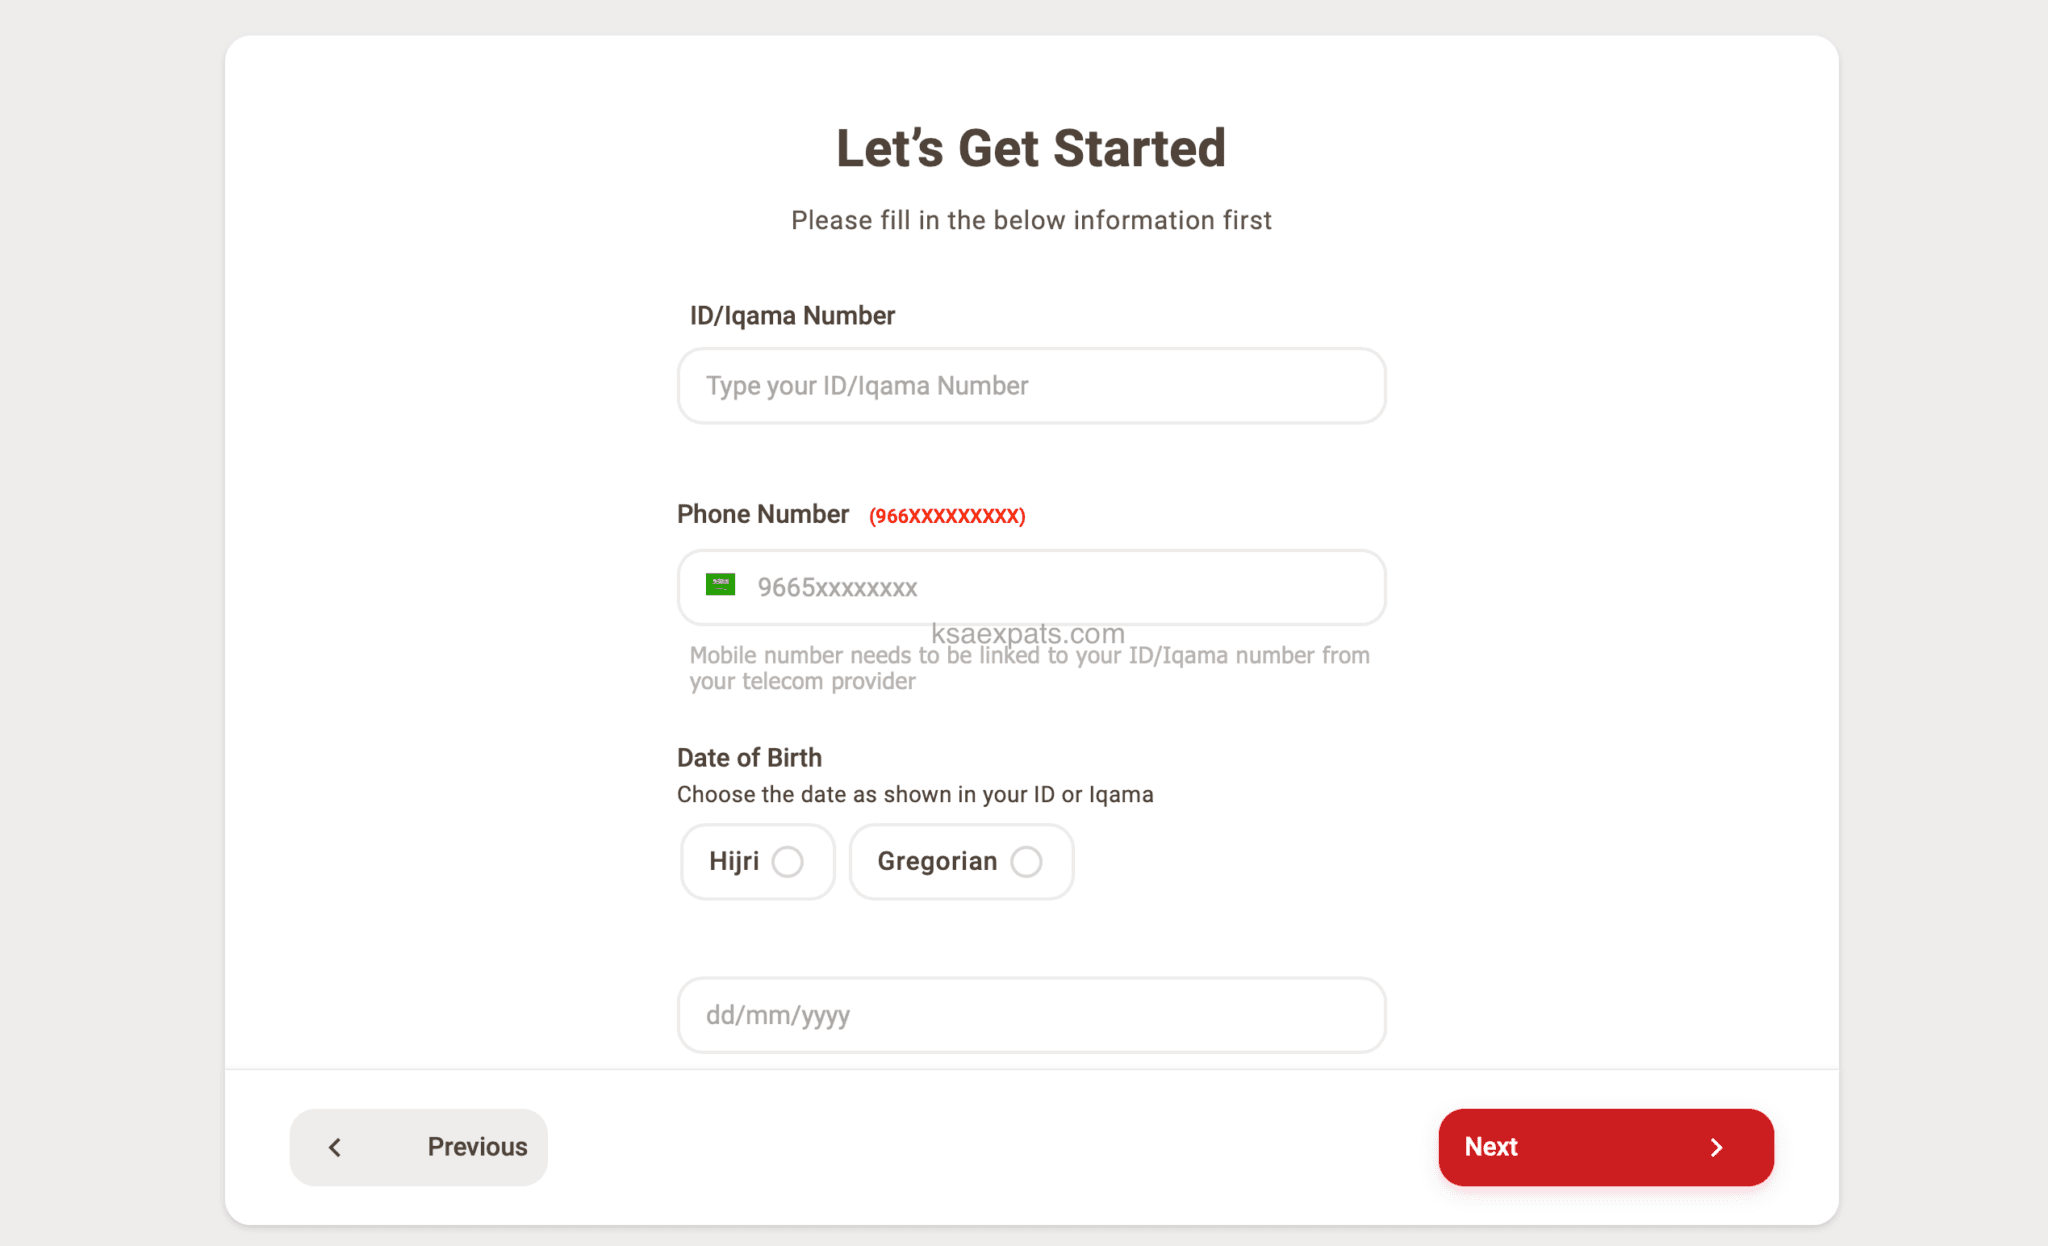Screen dimensions: 2048x1246
Task: Select the Gregorian calendar radio button
Action: [x=1027, y=861]
